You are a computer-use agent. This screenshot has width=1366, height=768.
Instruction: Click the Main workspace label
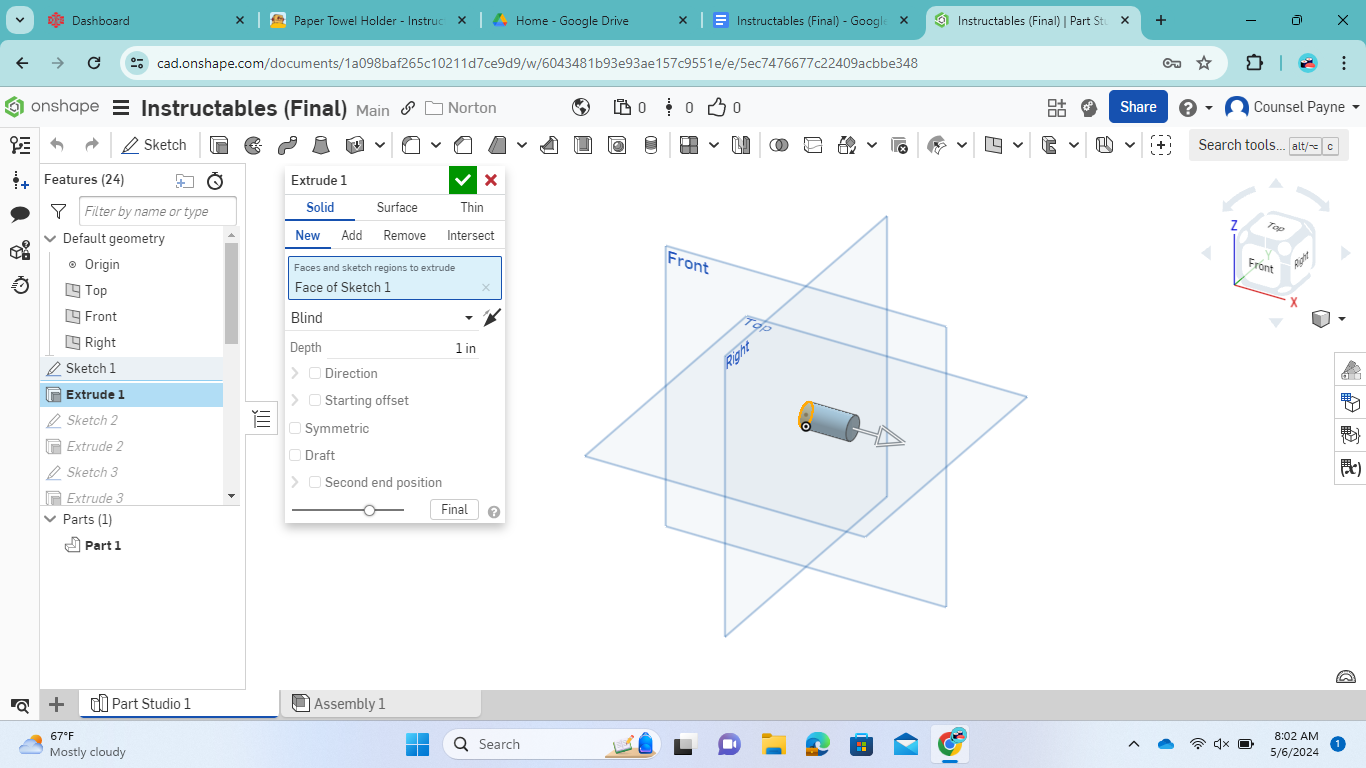pyautogui.click(x=373, y=110)
